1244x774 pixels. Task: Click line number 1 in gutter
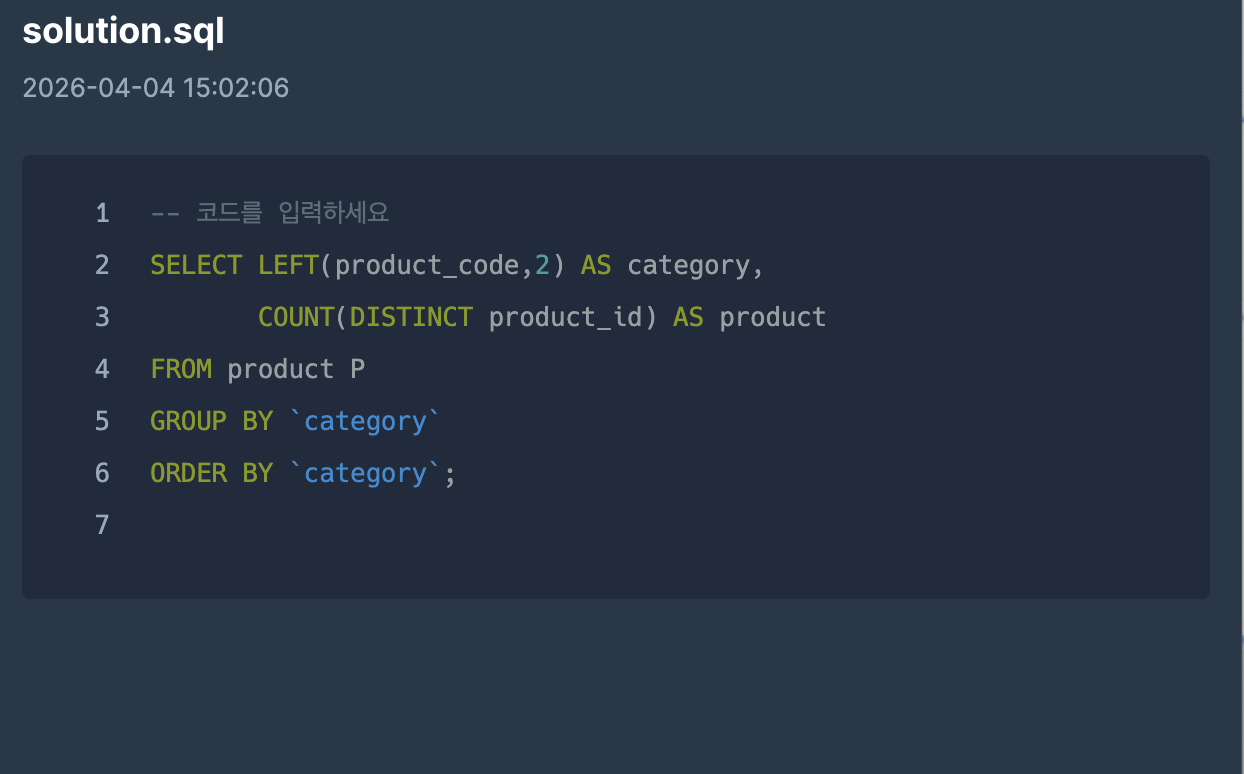(102, 213)
